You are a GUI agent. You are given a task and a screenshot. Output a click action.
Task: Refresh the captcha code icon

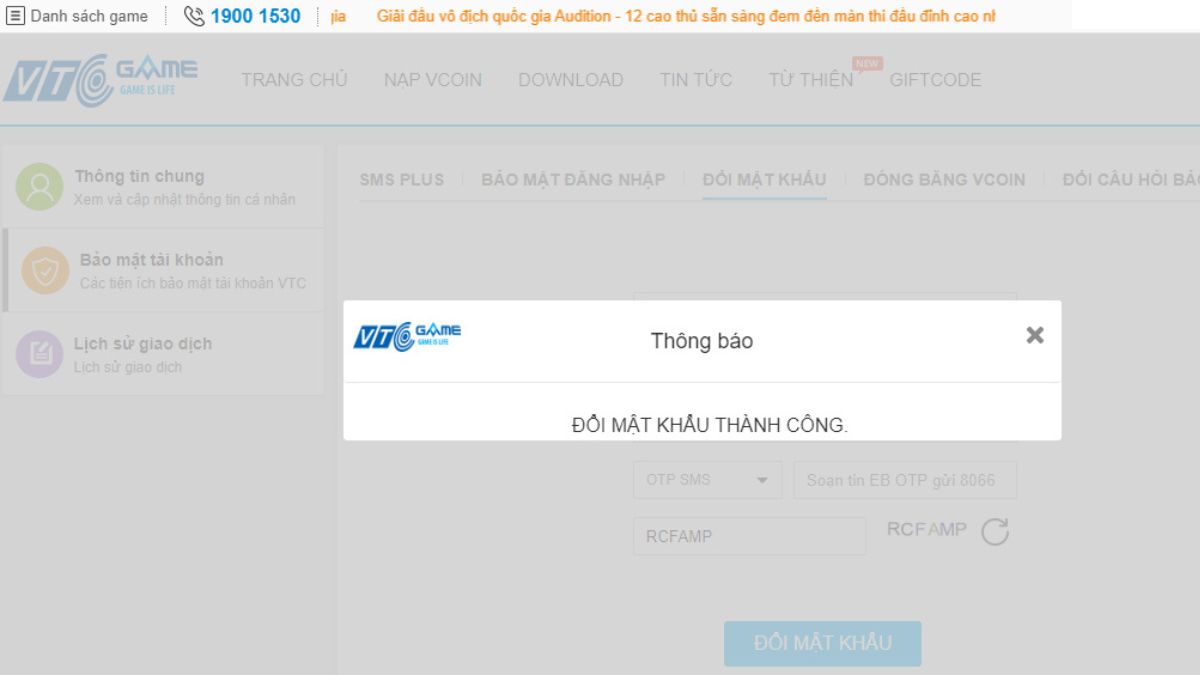tap(994, 531)
